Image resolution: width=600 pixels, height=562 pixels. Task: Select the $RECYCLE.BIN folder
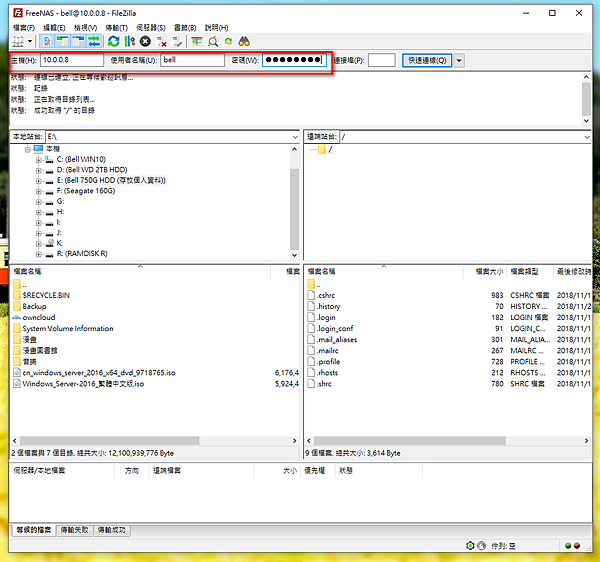46,295
